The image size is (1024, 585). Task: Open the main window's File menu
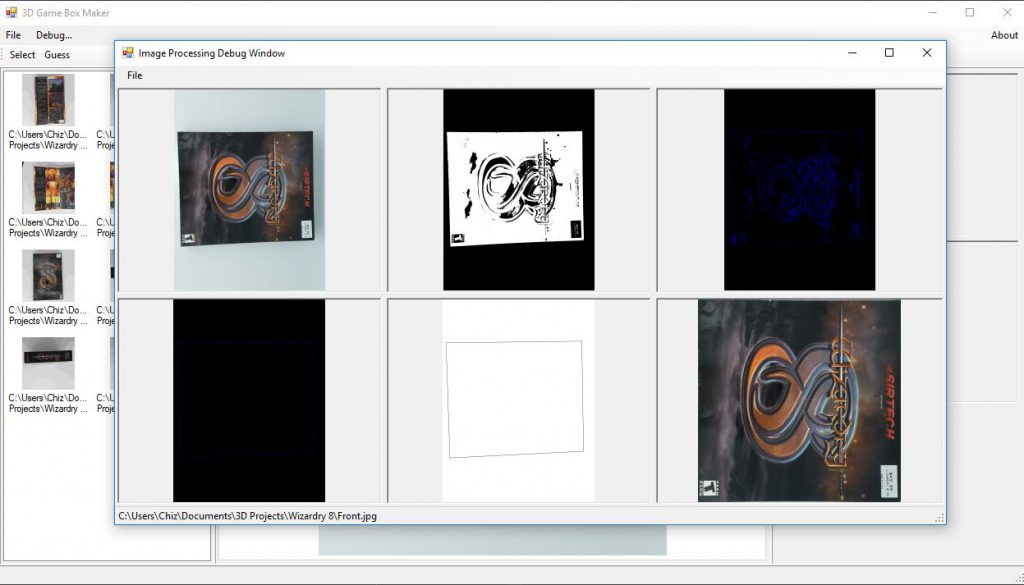[13, 35]
